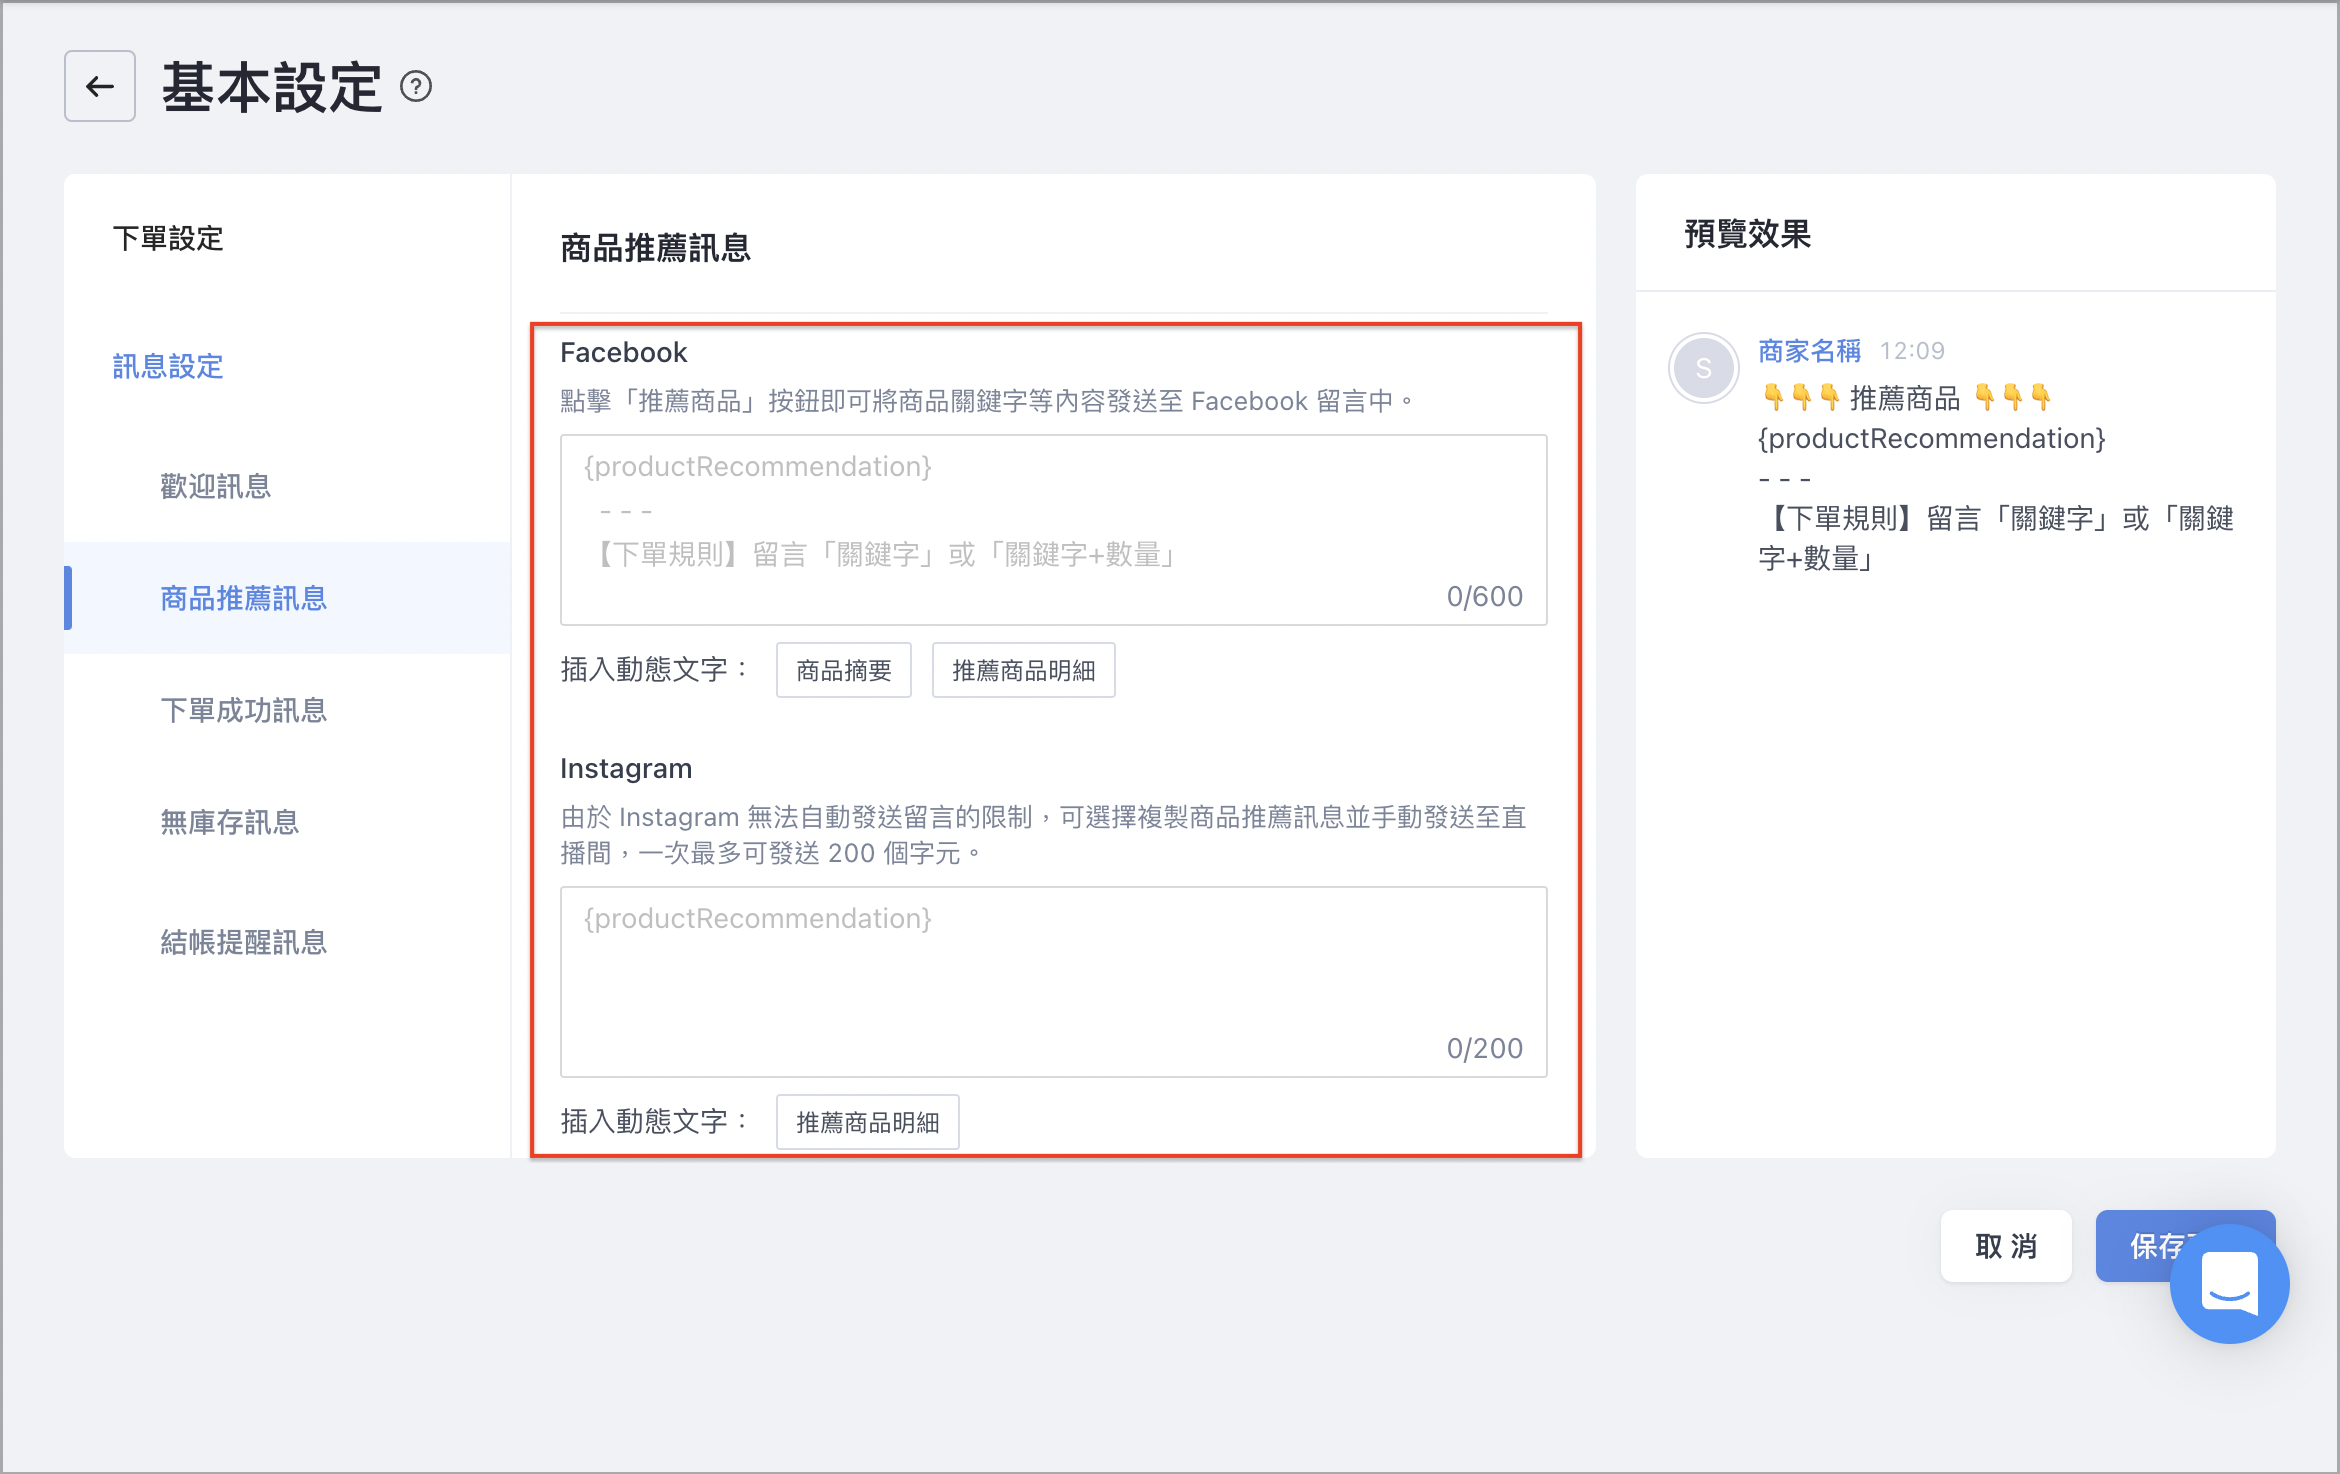Insert 商品摘要 dynamic text for Facebook
This screenshot has height=1474, width=2340.
point(844,670)
